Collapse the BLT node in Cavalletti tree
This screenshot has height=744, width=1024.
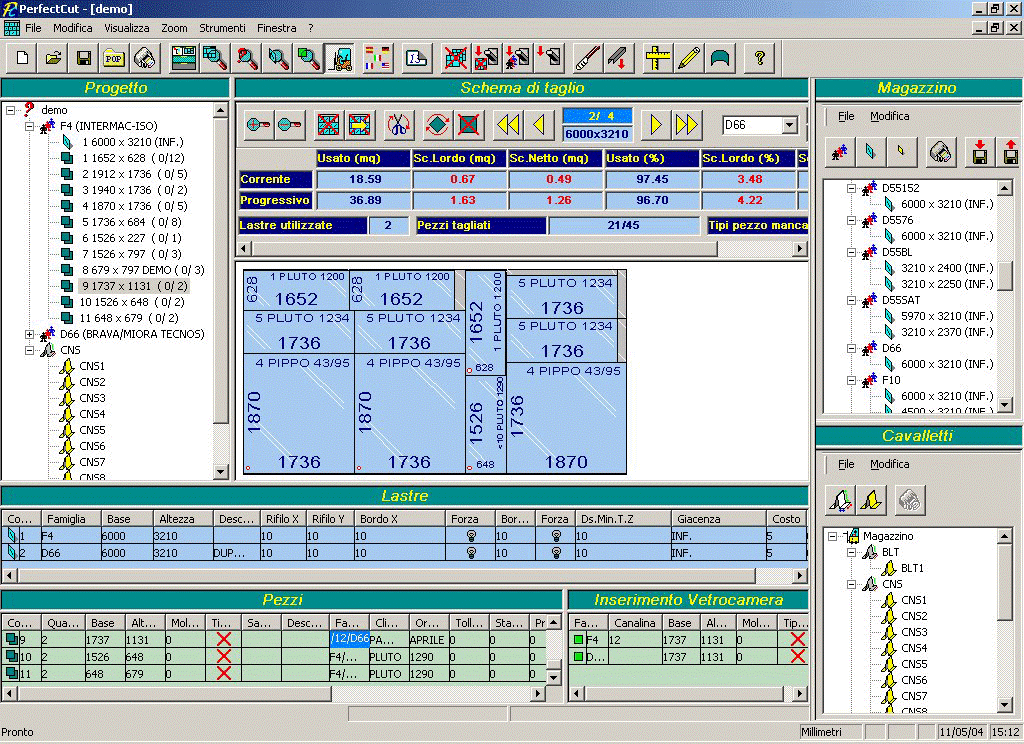(852, 552)
